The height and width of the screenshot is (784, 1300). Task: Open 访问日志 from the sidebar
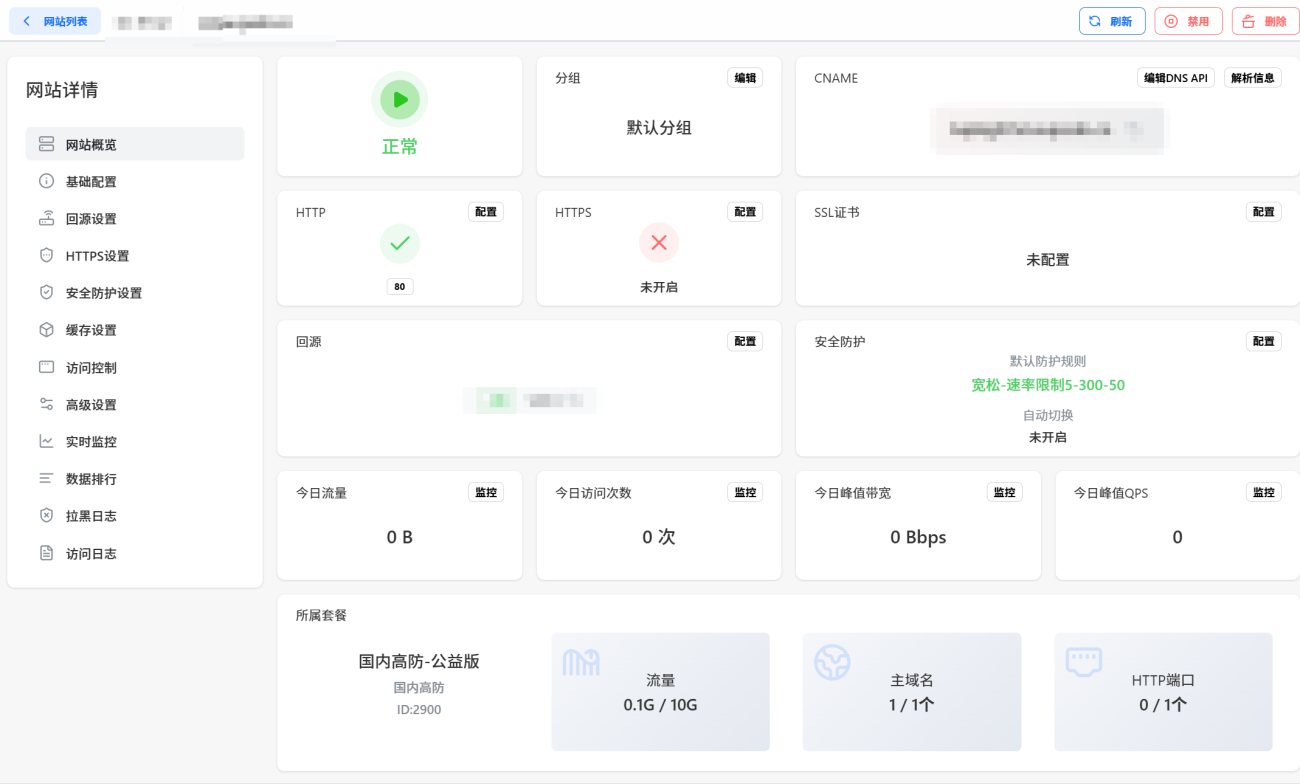(91, 554)
